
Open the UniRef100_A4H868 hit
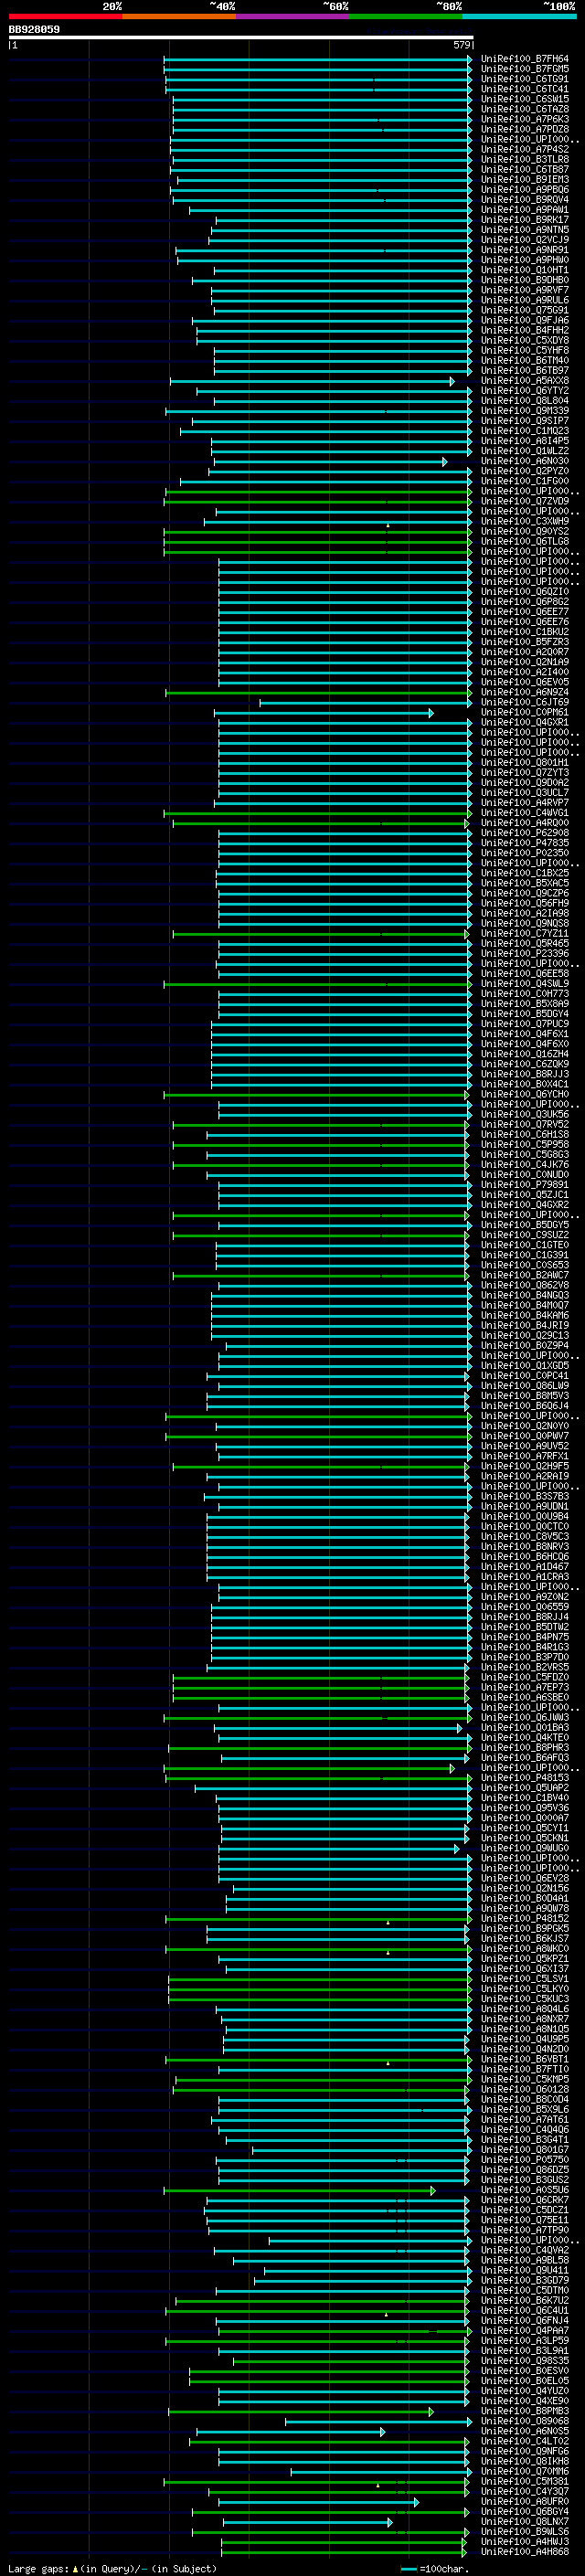[x=525, y=2552]
